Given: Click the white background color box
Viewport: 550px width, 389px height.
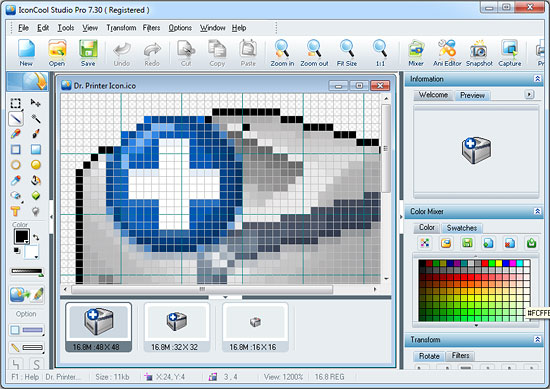Looking at the screenshot, I should pos(31,251).
